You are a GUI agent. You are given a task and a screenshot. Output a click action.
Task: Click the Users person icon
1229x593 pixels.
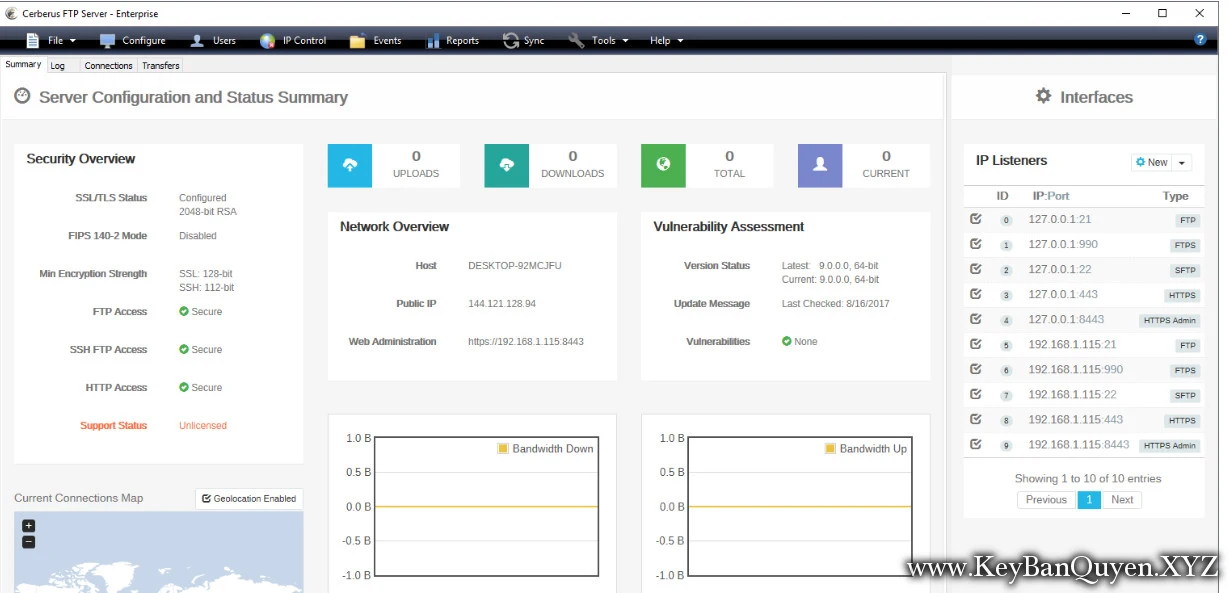pyautogui.click(x=196, y=40)
